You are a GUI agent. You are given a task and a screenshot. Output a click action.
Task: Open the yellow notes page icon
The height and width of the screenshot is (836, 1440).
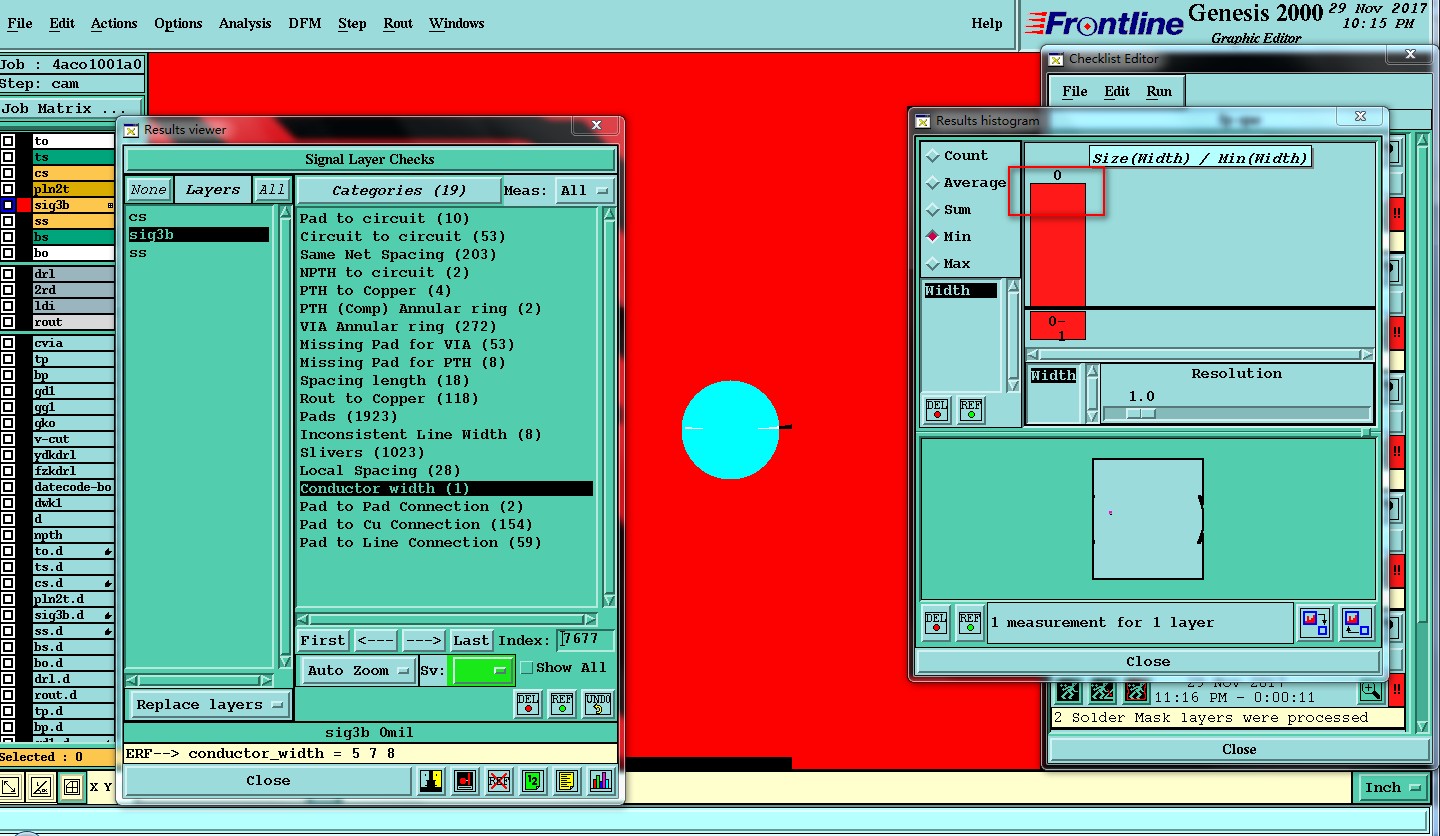click(567, 781)
